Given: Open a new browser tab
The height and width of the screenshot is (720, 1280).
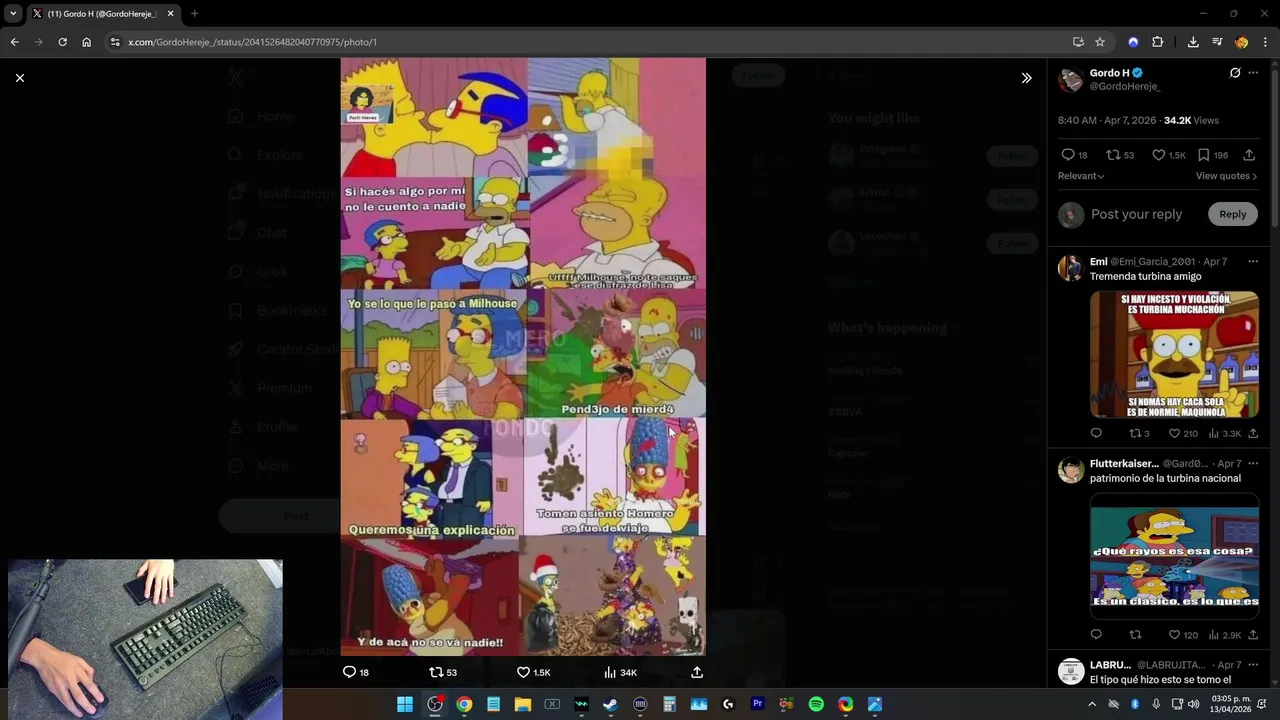Looking at the screenshot, I should pos(194,14).
